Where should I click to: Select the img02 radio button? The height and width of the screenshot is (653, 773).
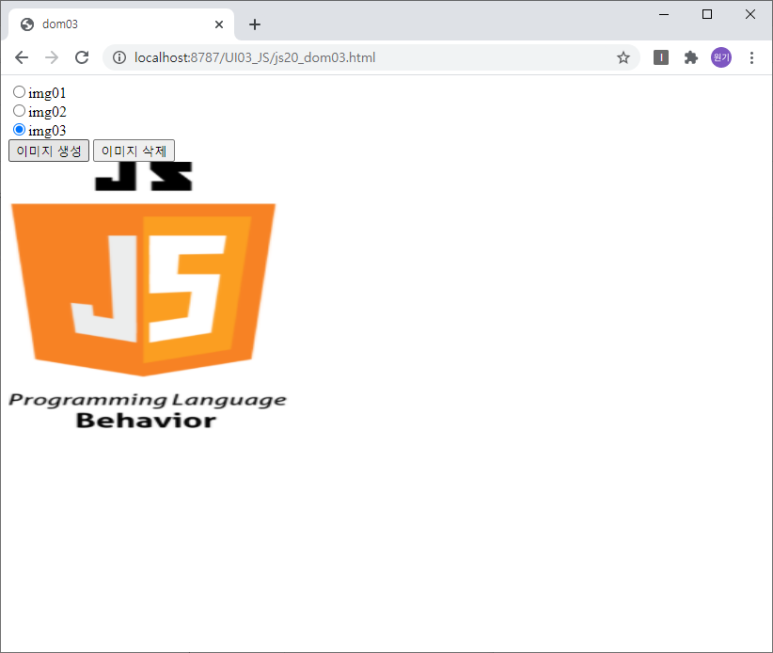19,110
